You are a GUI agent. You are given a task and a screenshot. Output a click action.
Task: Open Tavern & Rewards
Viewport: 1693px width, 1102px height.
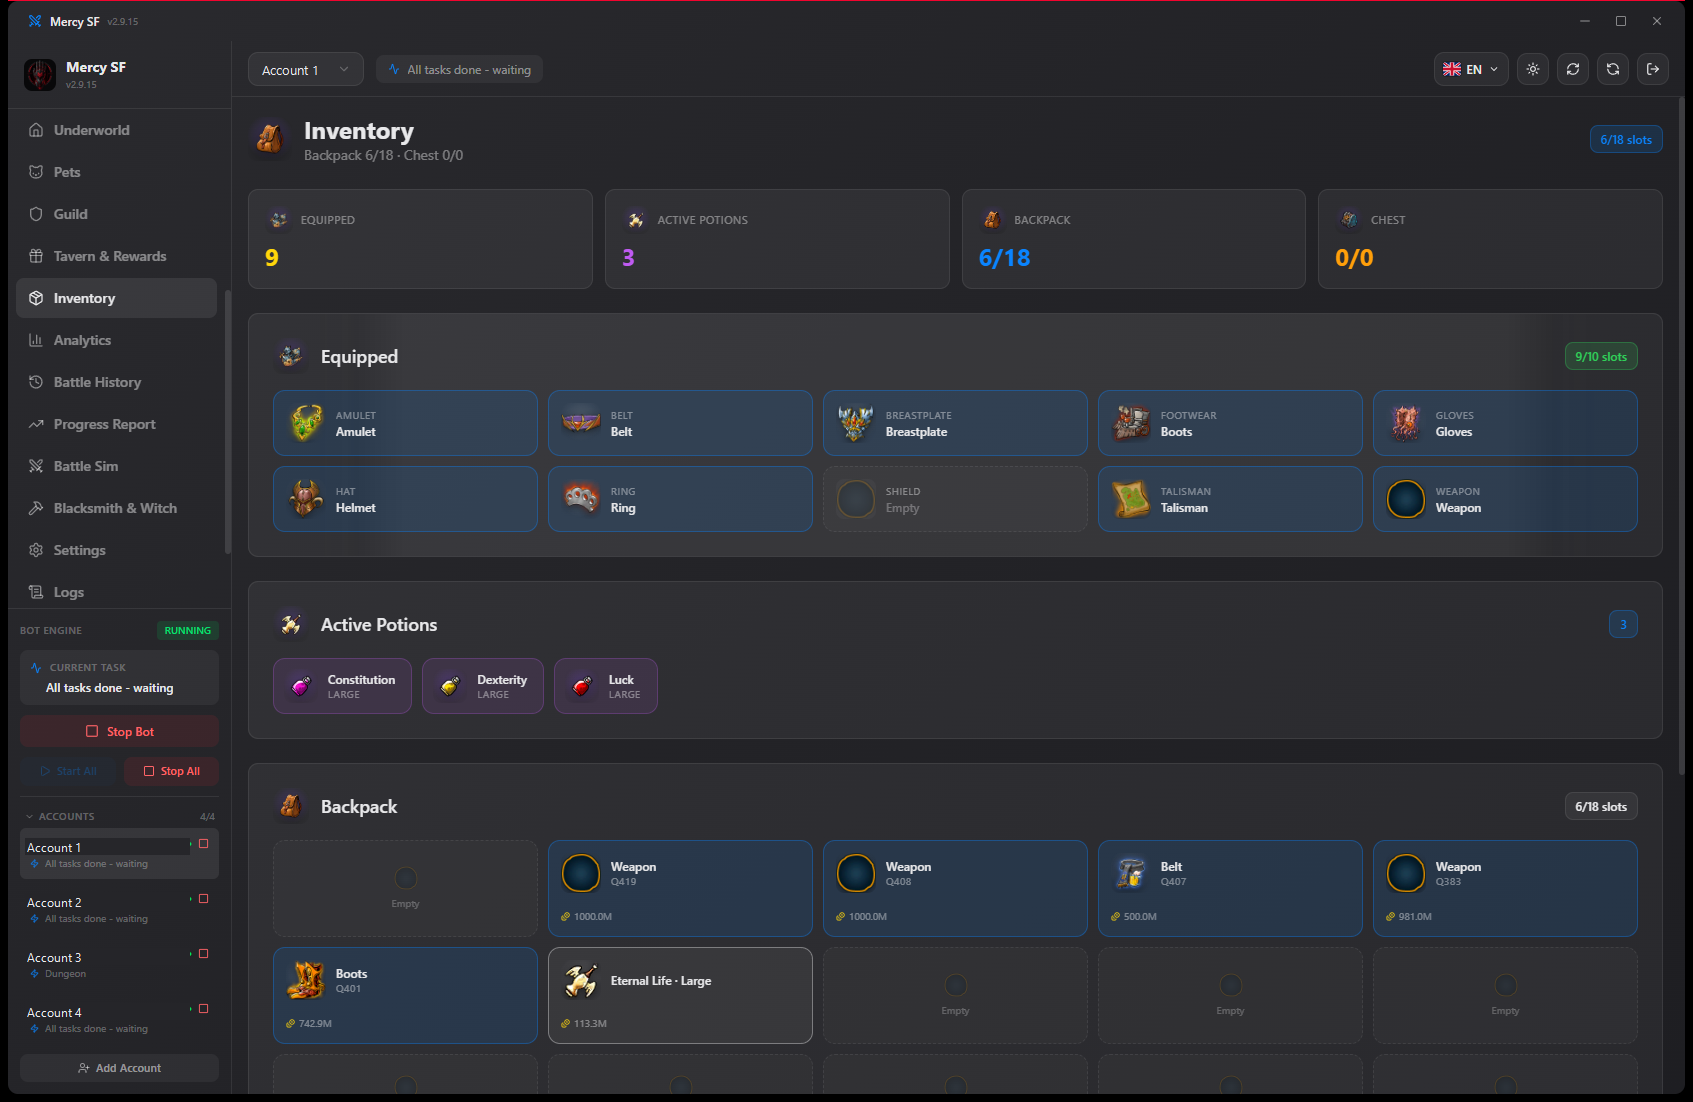tap(116, 256)
